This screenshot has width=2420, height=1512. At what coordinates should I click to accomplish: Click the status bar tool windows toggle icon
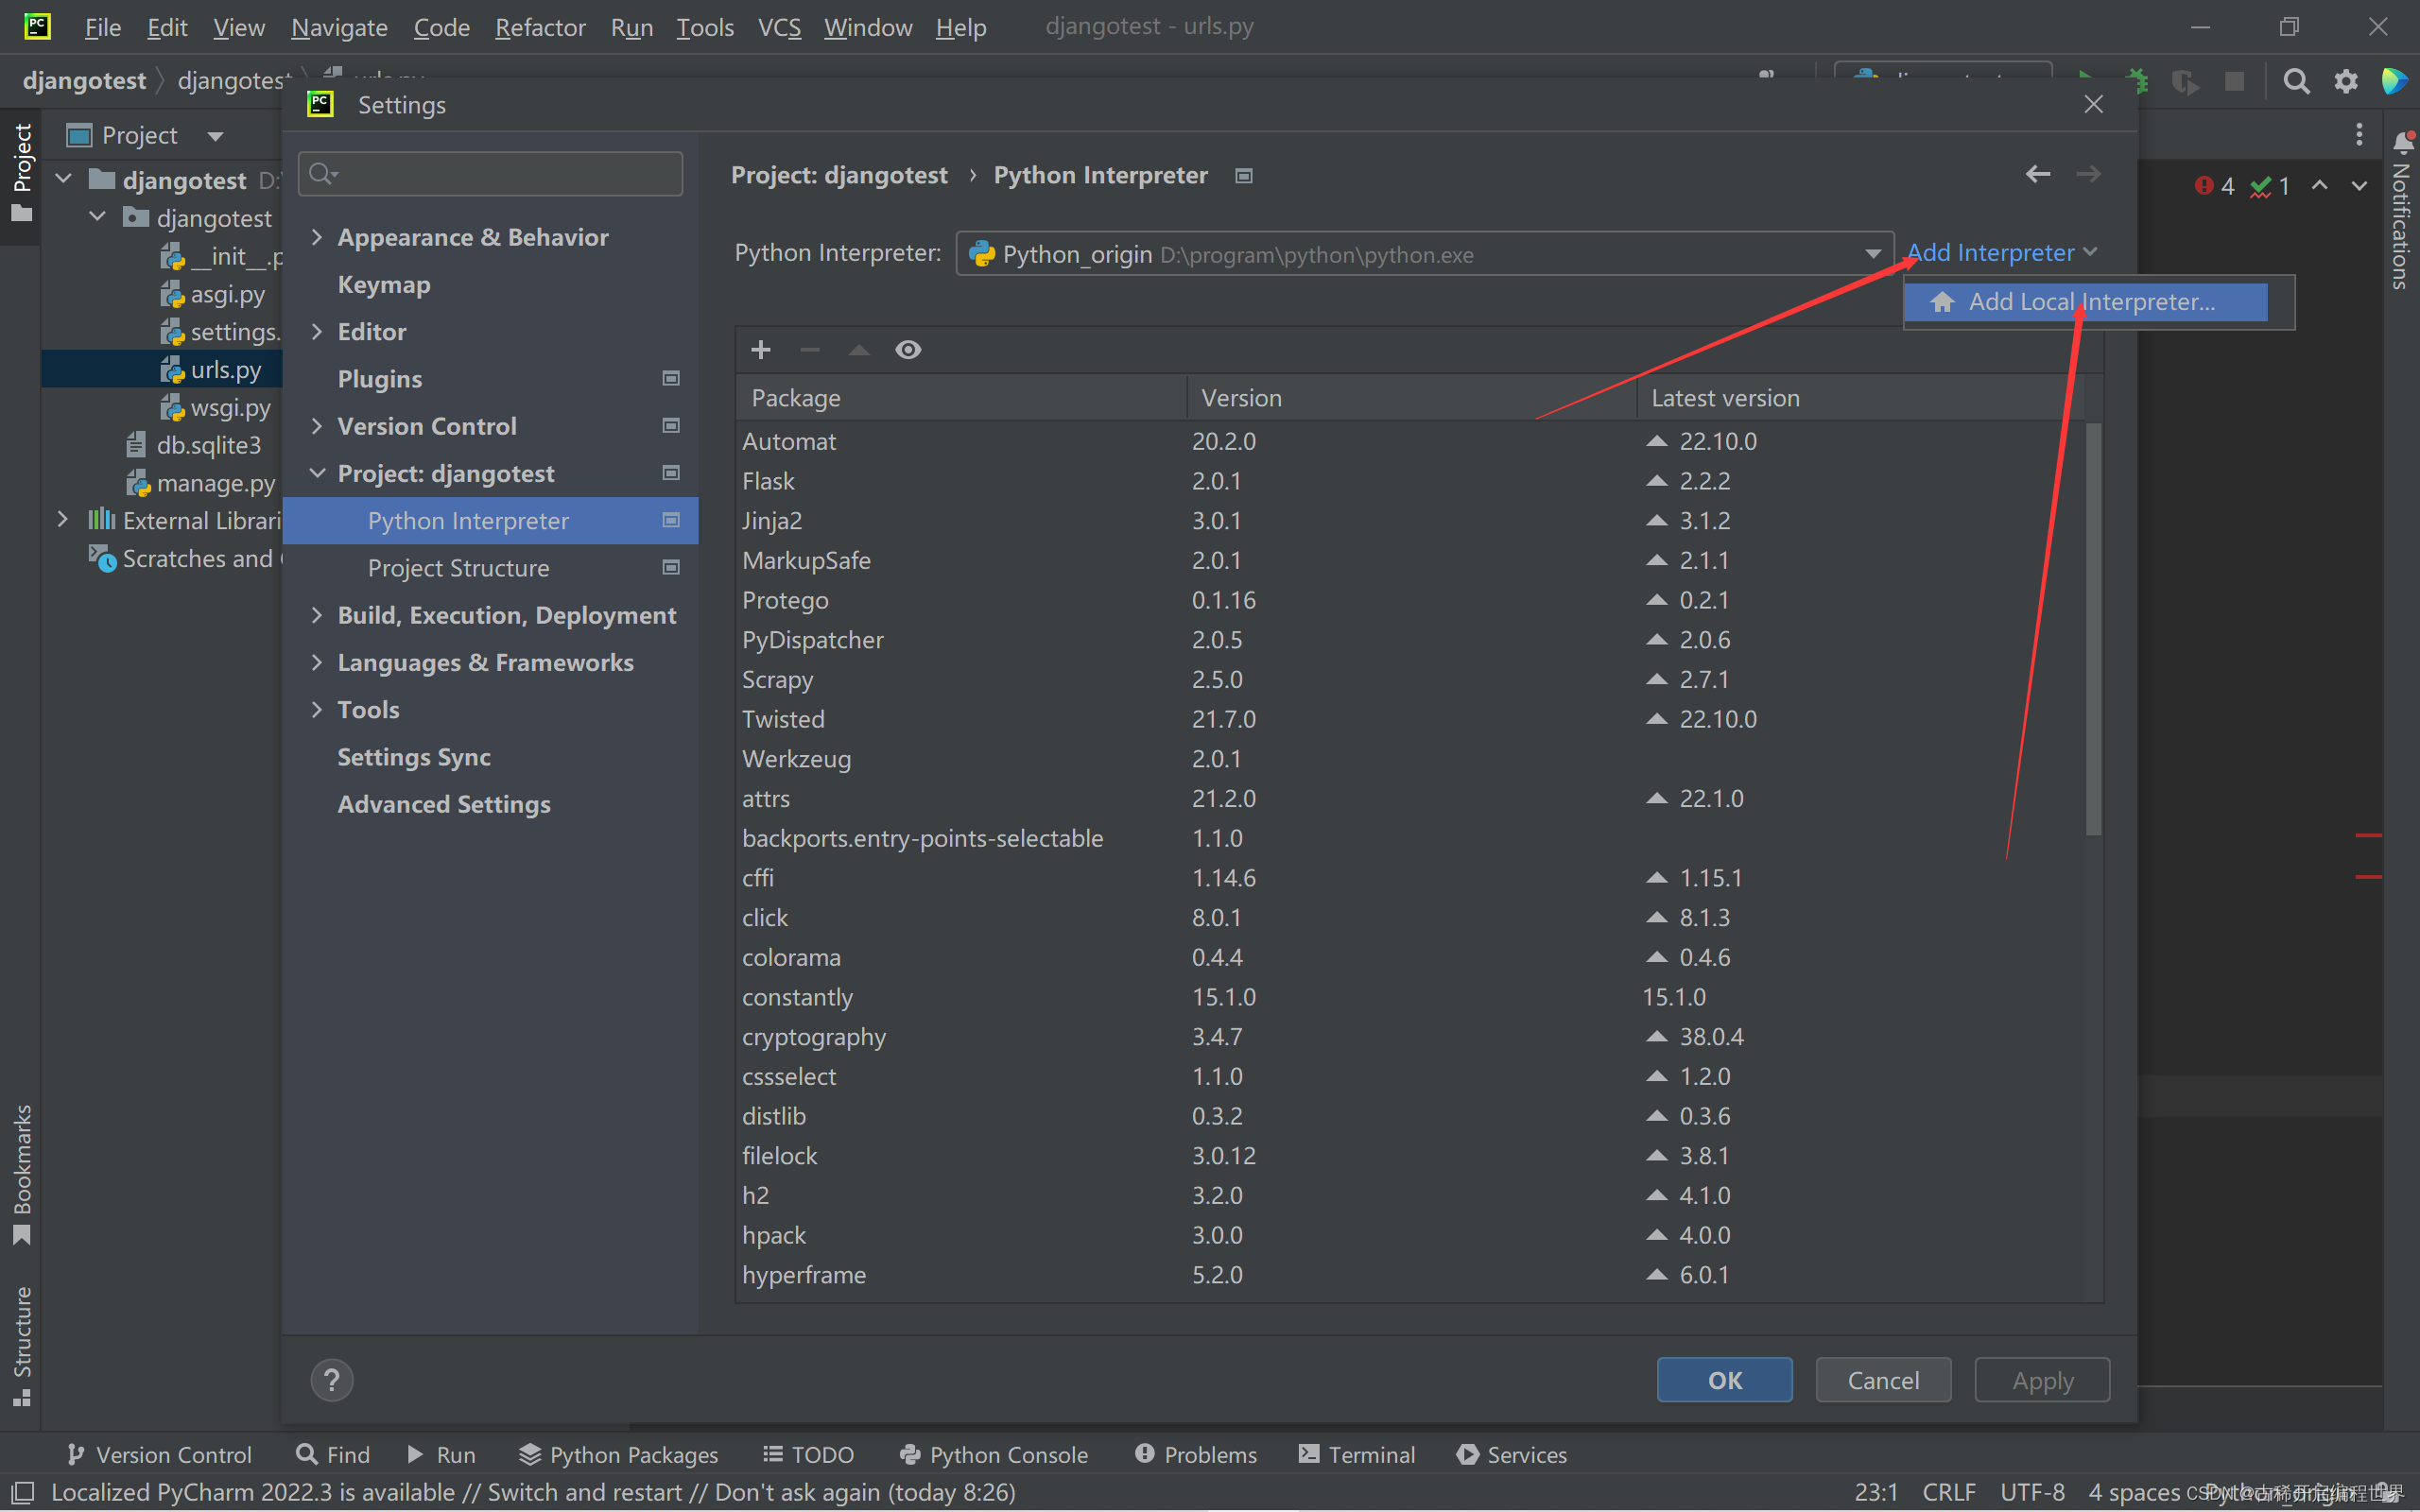[x=21, y=1492]
